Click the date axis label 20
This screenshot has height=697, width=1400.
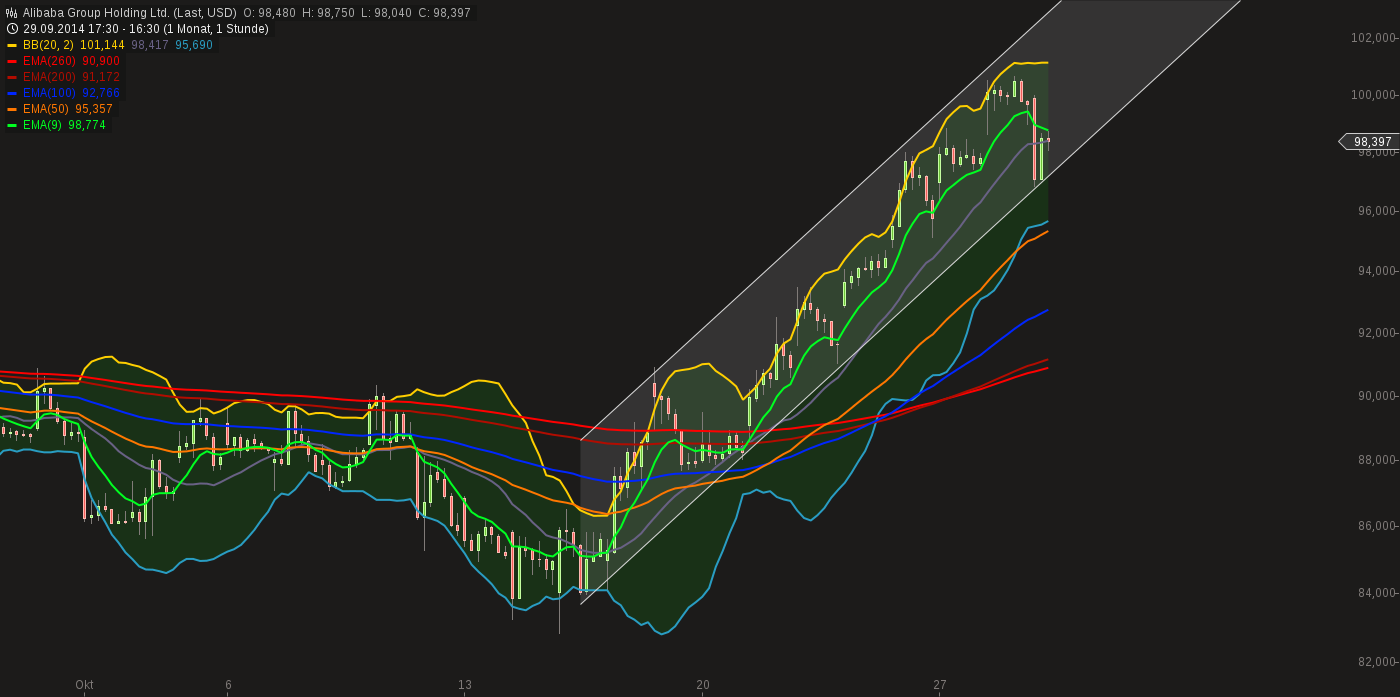click(x=703, y=685)
